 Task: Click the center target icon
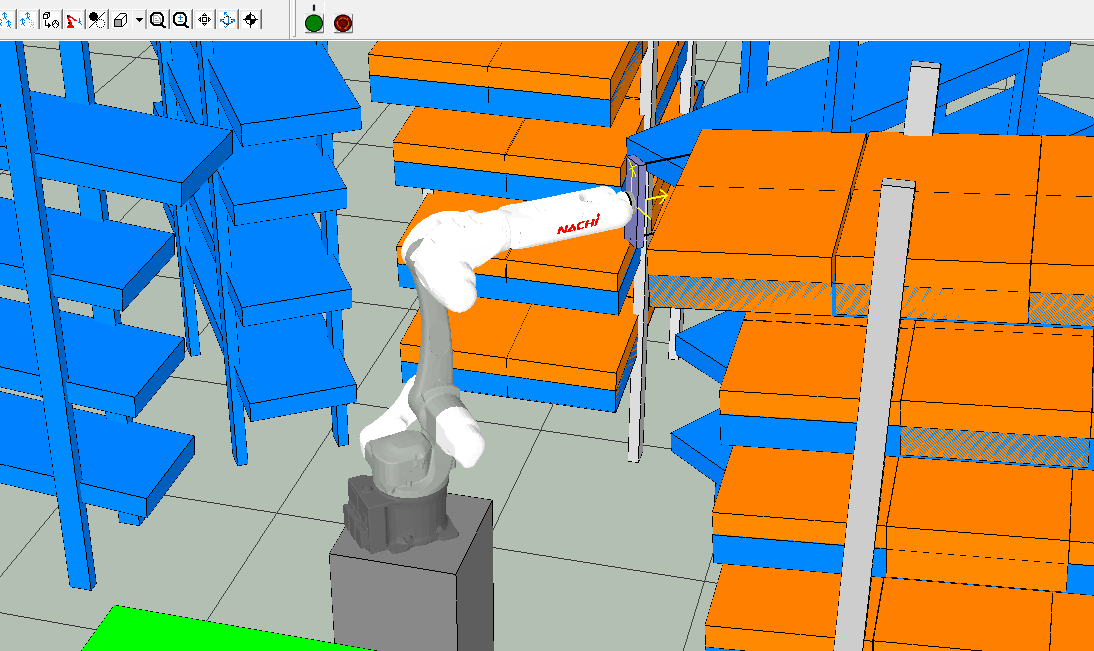(x=251, y=20)
